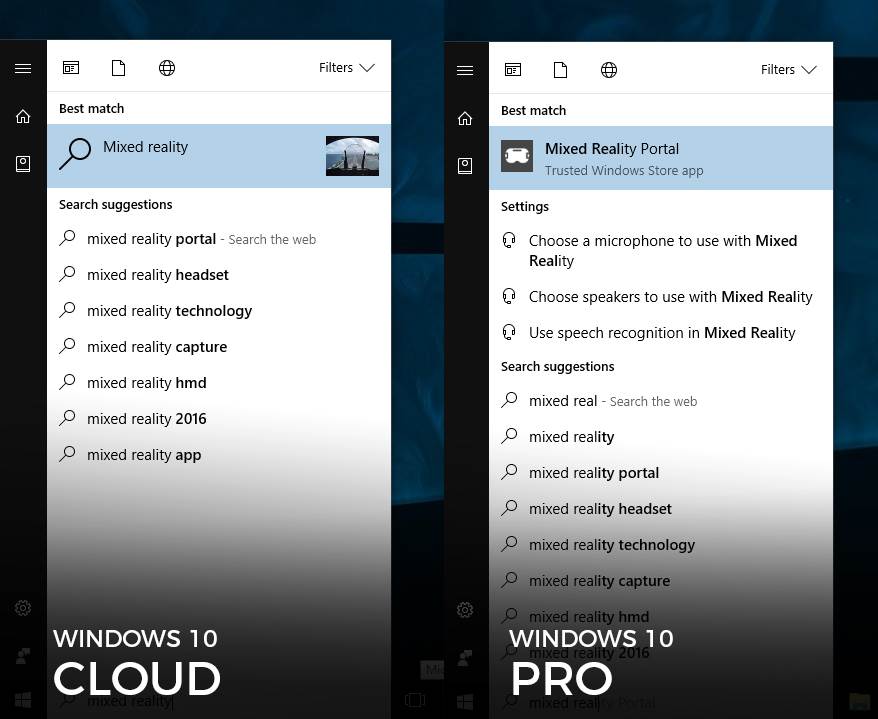This screenshot has width=878, height=719.
Task: Click Windows Start button below Cloud panel
Action: tap(23, 699)
